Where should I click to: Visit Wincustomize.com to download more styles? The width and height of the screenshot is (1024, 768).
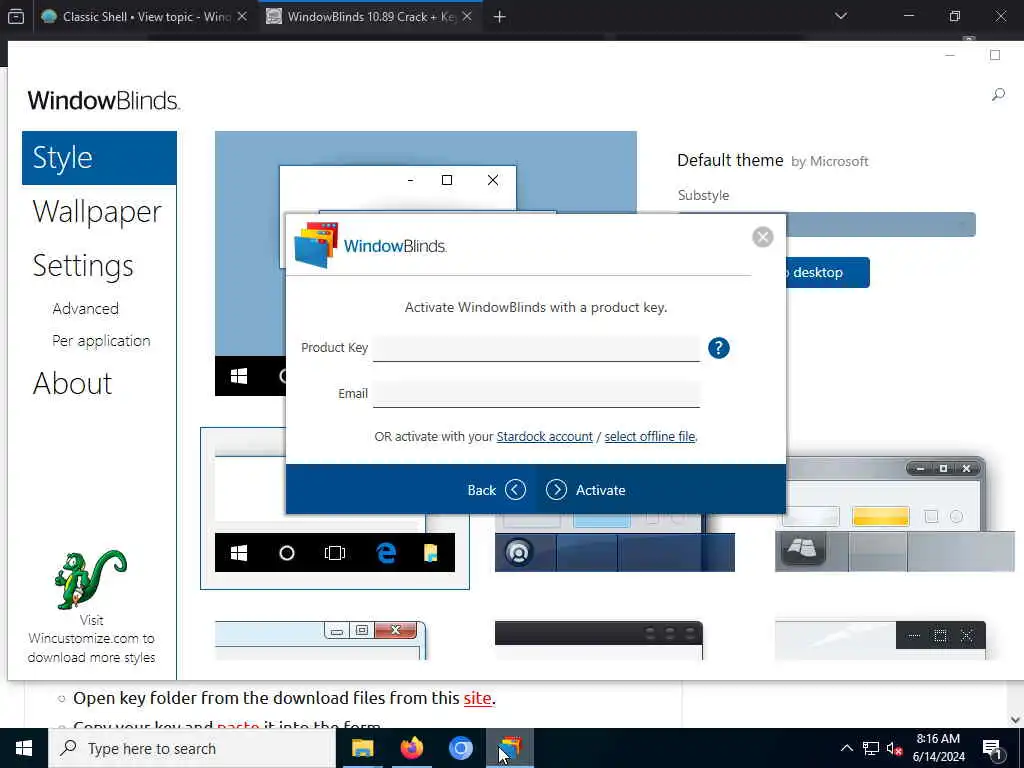[91, 639]
